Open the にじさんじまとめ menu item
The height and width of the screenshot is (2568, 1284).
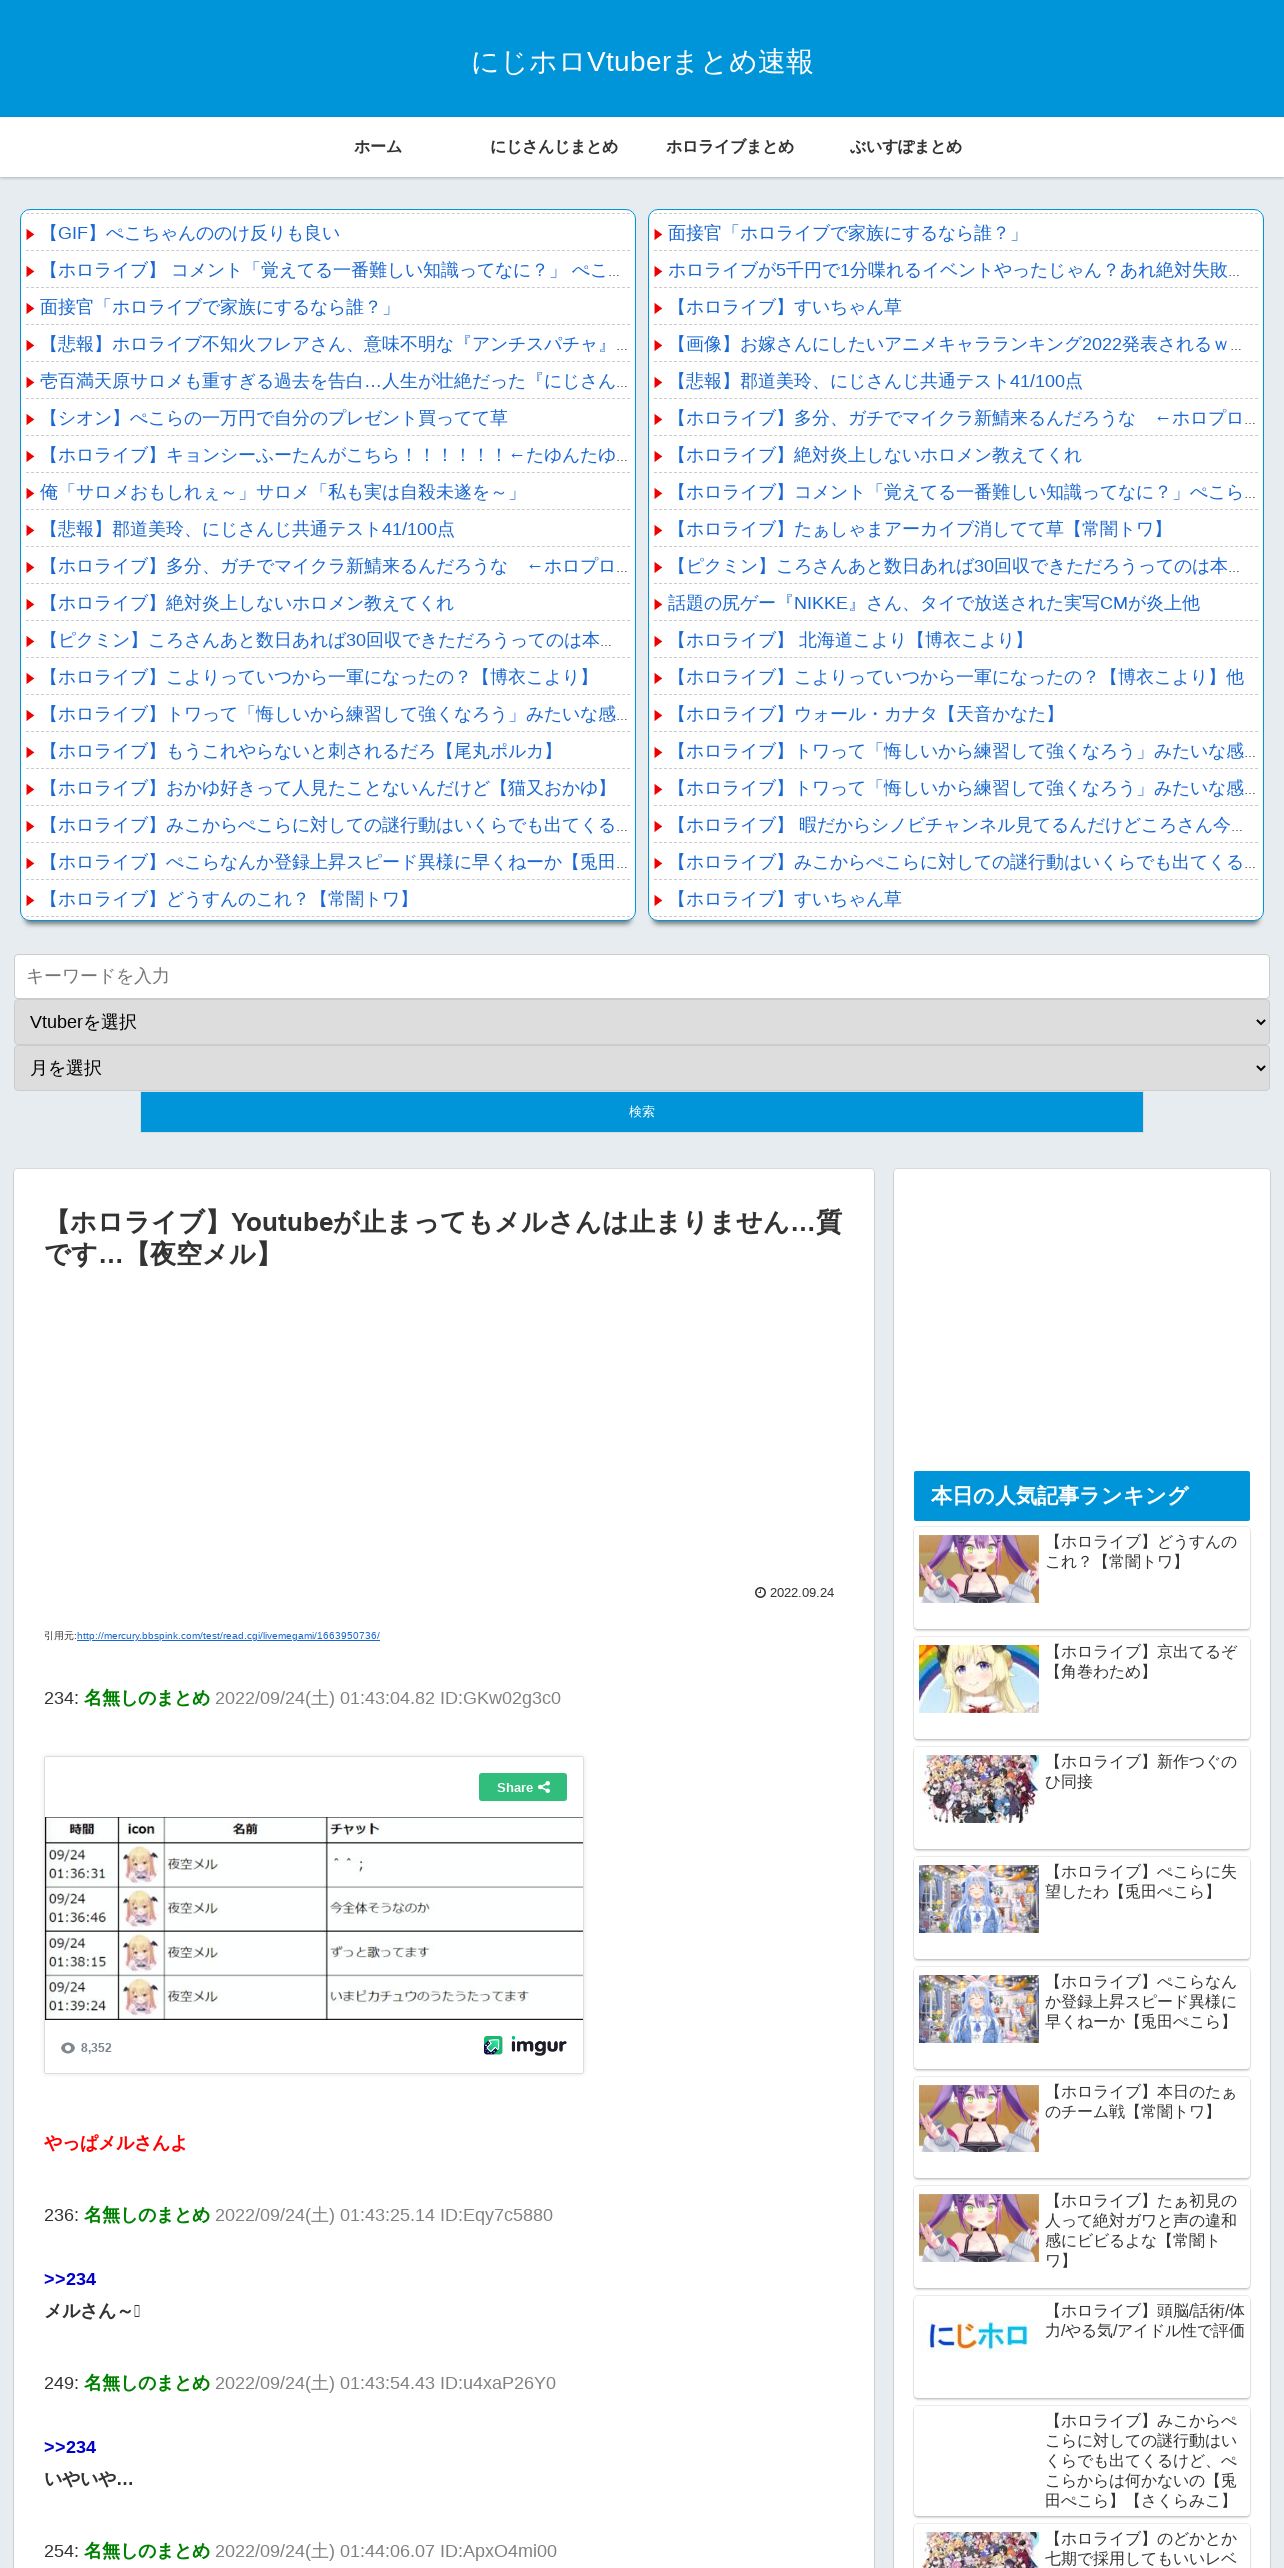(x=553, y=147)
